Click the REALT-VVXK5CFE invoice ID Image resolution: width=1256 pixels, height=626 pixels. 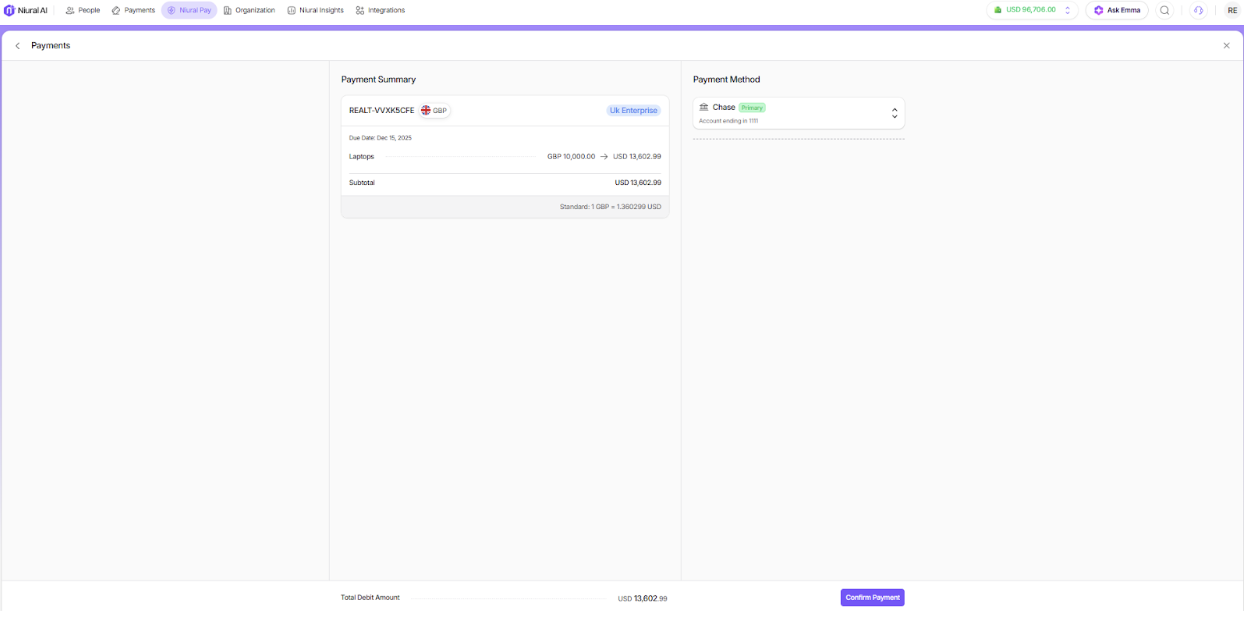381,110
